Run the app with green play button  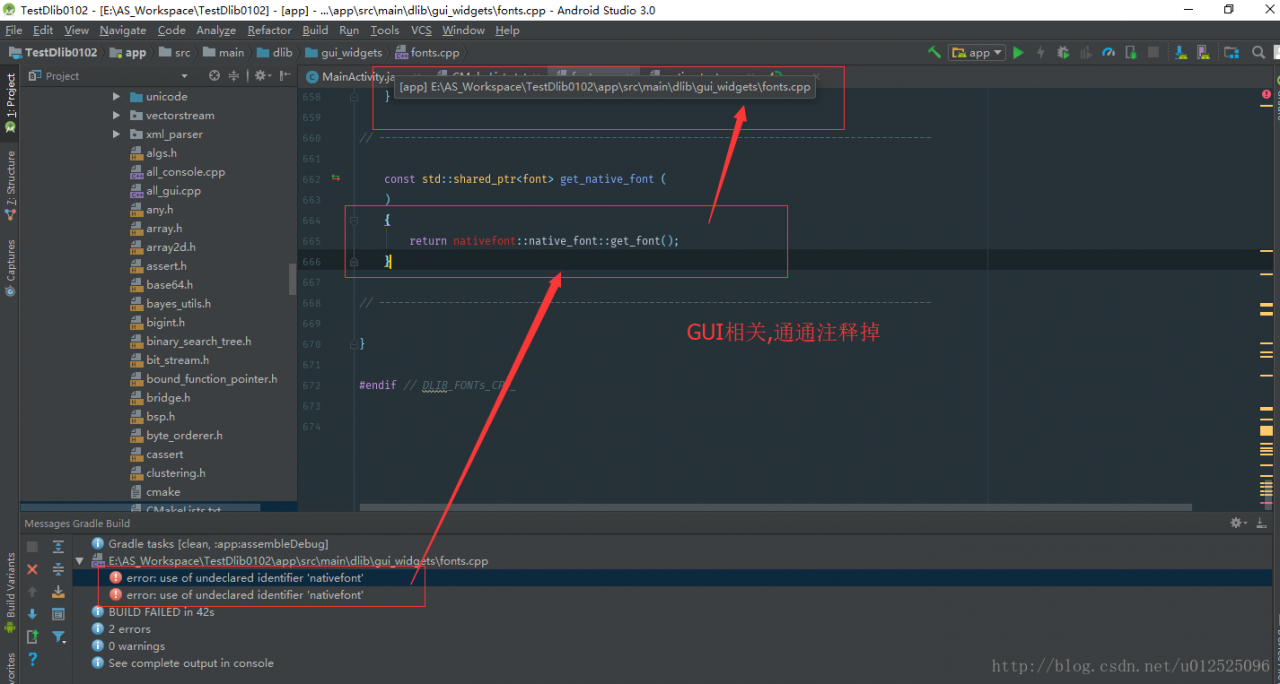(1018, 52)
